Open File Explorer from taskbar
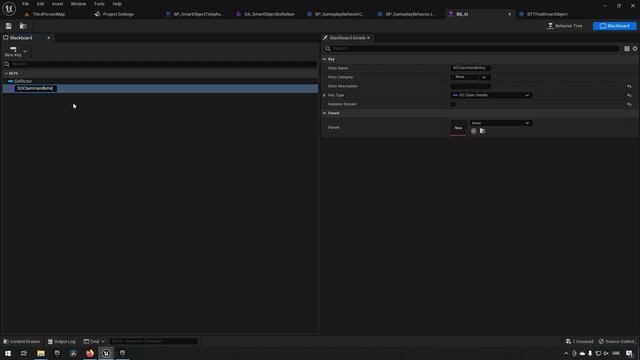 click(x=41, y=353)
